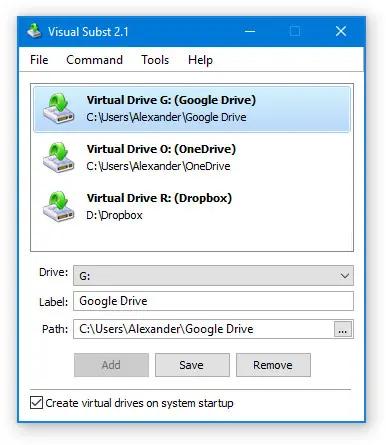
Task: Click the grayed Add button
Action: [111, 365]
